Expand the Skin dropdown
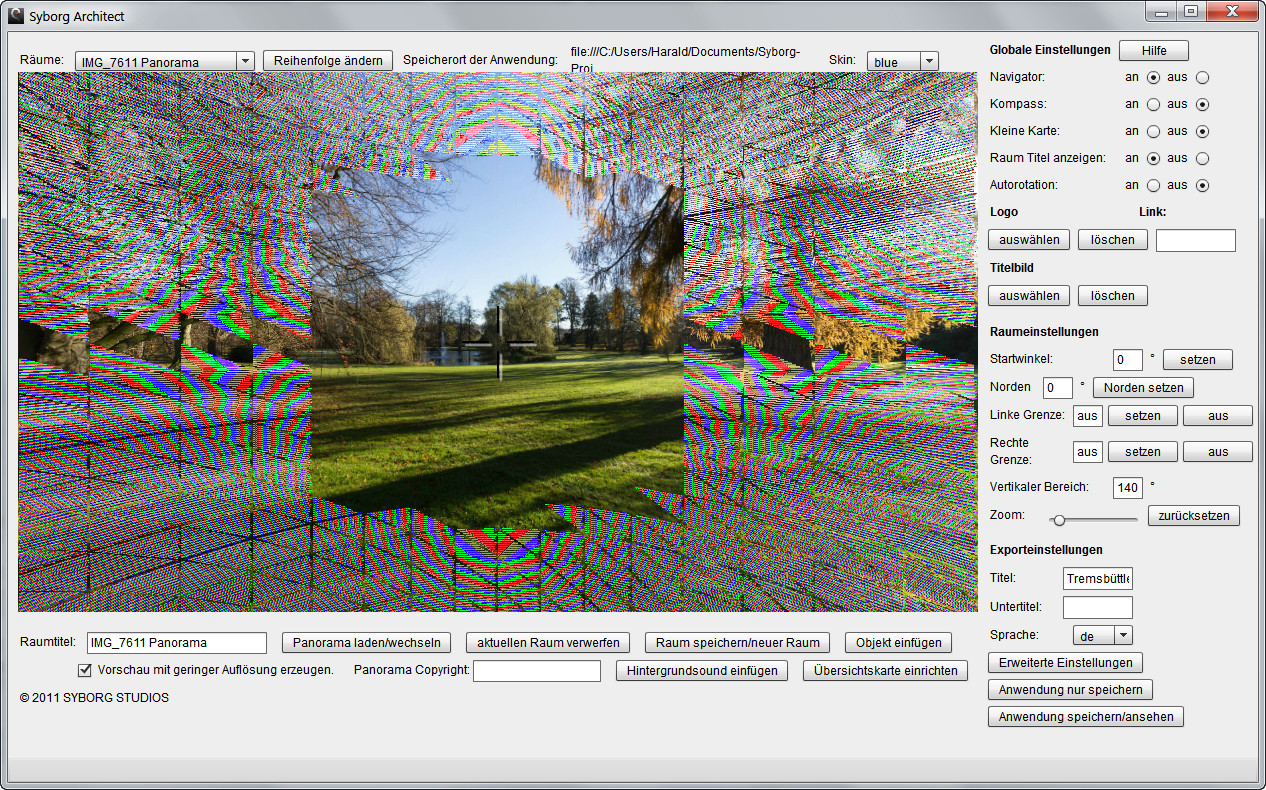The image size is (1266, 790). [x=929, y=61]
